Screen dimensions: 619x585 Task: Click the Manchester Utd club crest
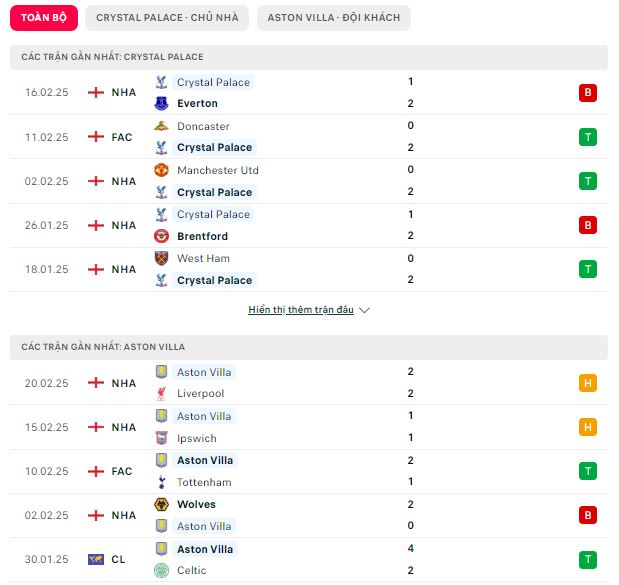(x=161, y=170)
